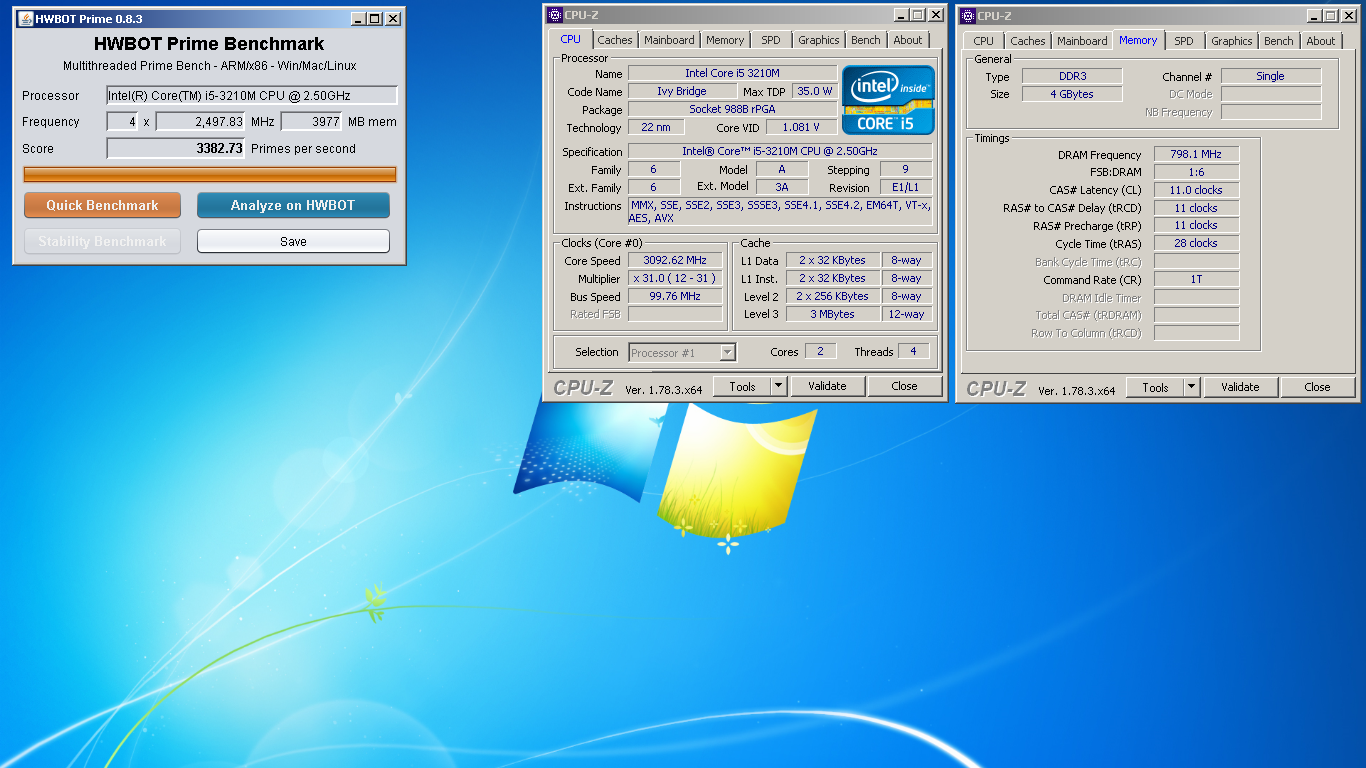
Task: Click the 4 GBytes memory size value
Action: pyautogui.click(x=1072, y=94)
